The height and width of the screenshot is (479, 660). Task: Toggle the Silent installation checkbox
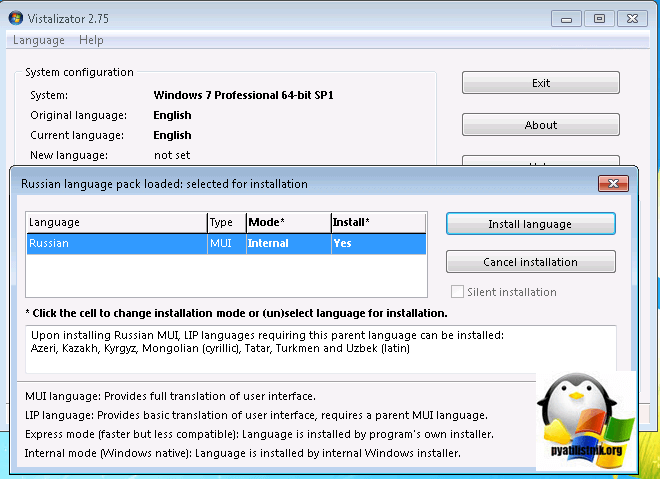[457, 292]
